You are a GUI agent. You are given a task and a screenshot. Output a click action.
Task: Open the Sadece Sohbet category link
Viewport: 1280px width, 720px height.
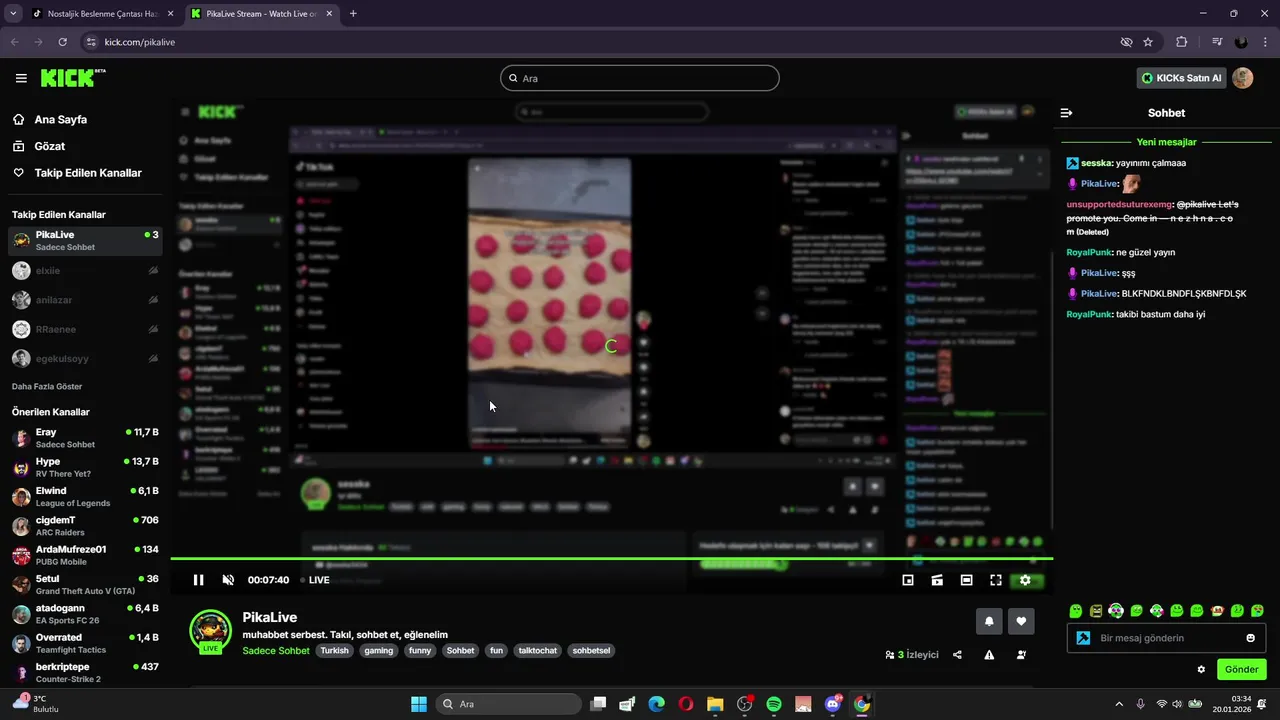click(x=276, y=651)
